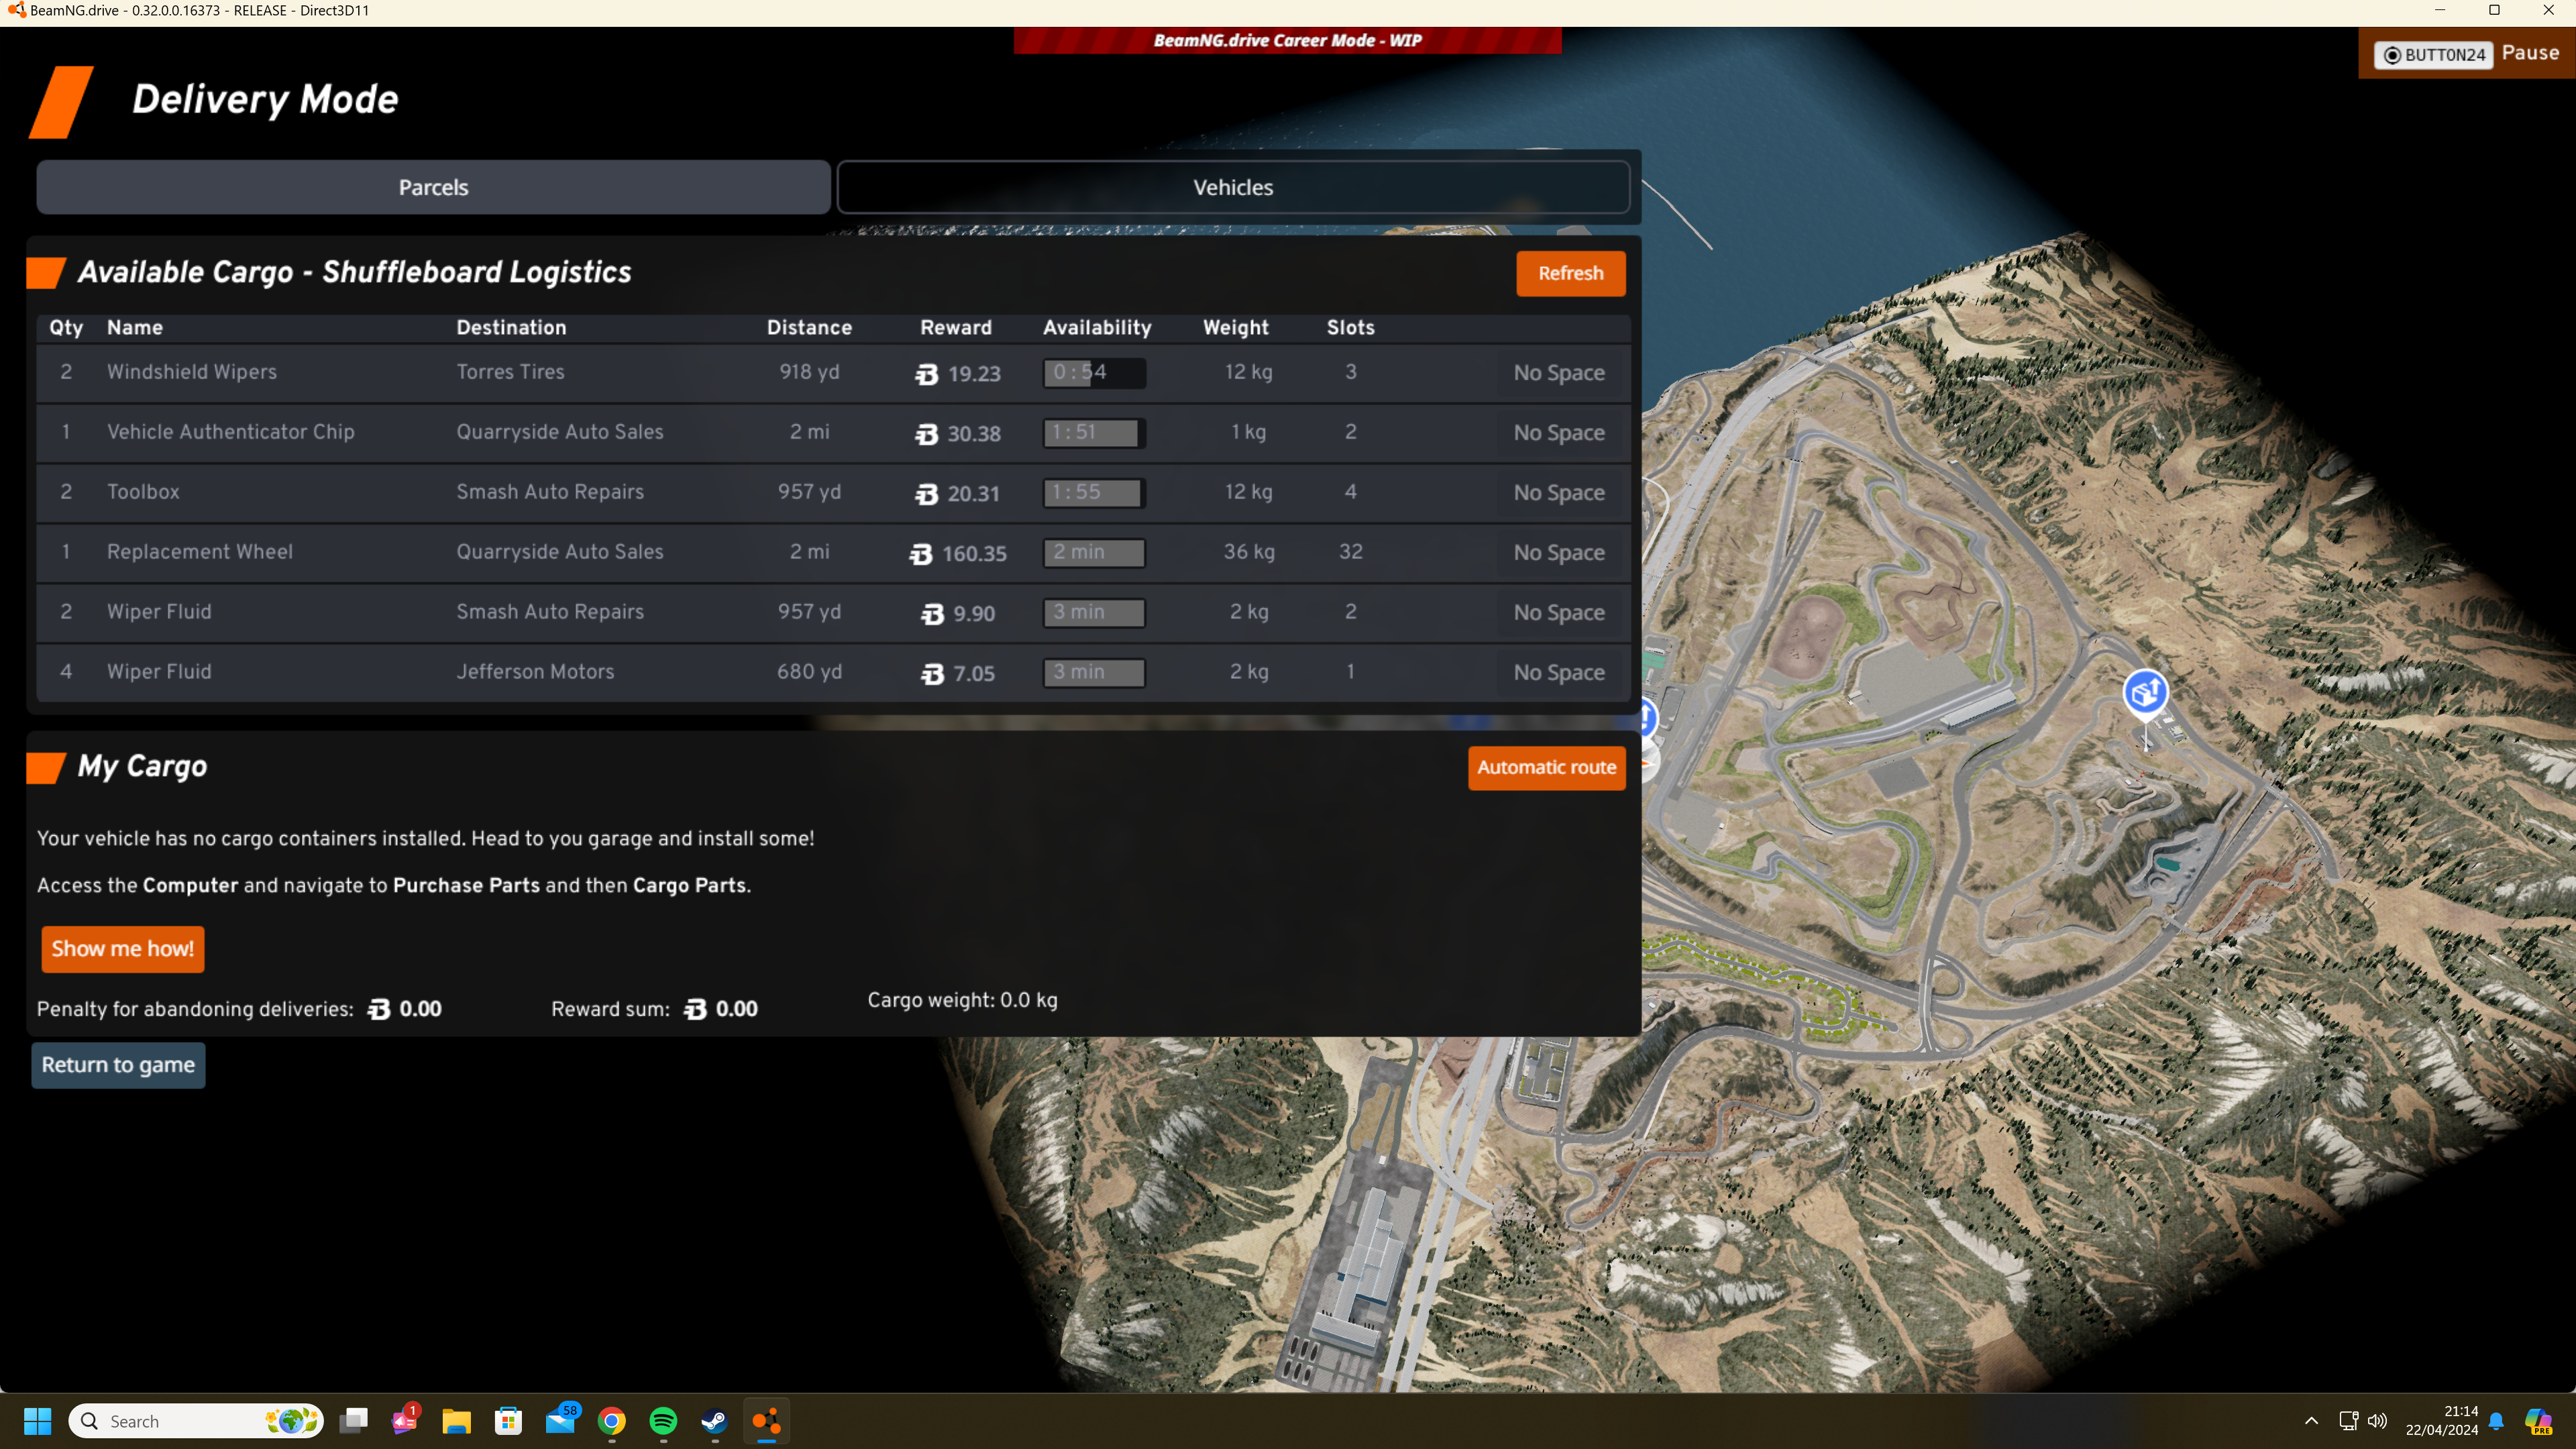Click BeamNG.drive Career Mode WIP banner
Image resolution: width=2576 pixels, height=1449 pixels.
[1287, 40]
